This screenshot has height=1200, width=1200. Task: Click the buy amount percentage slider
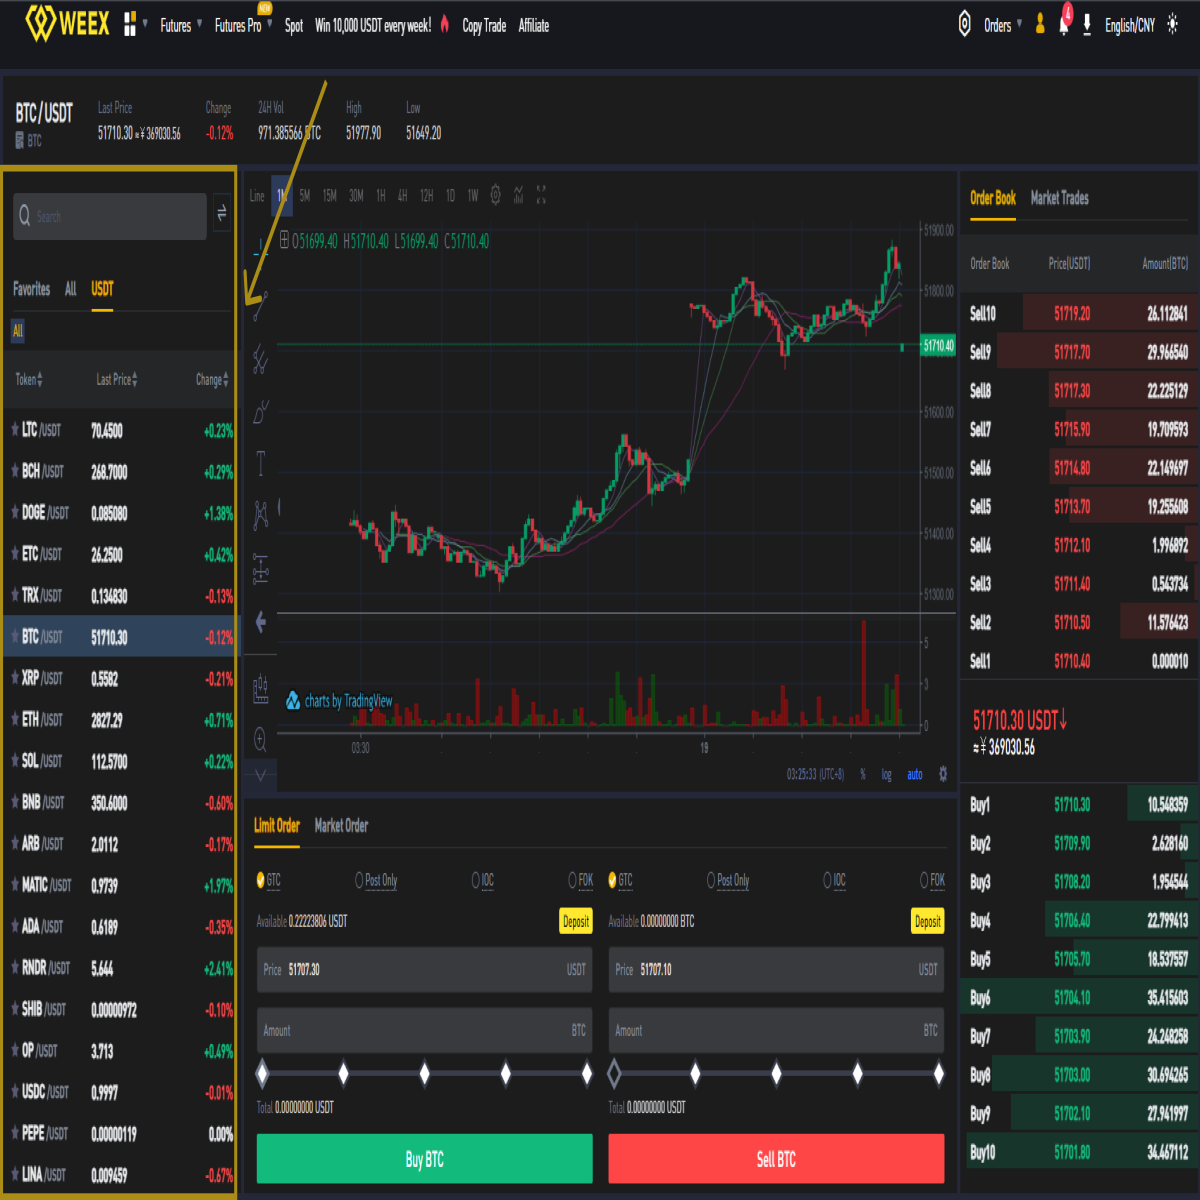(424, 1074)
